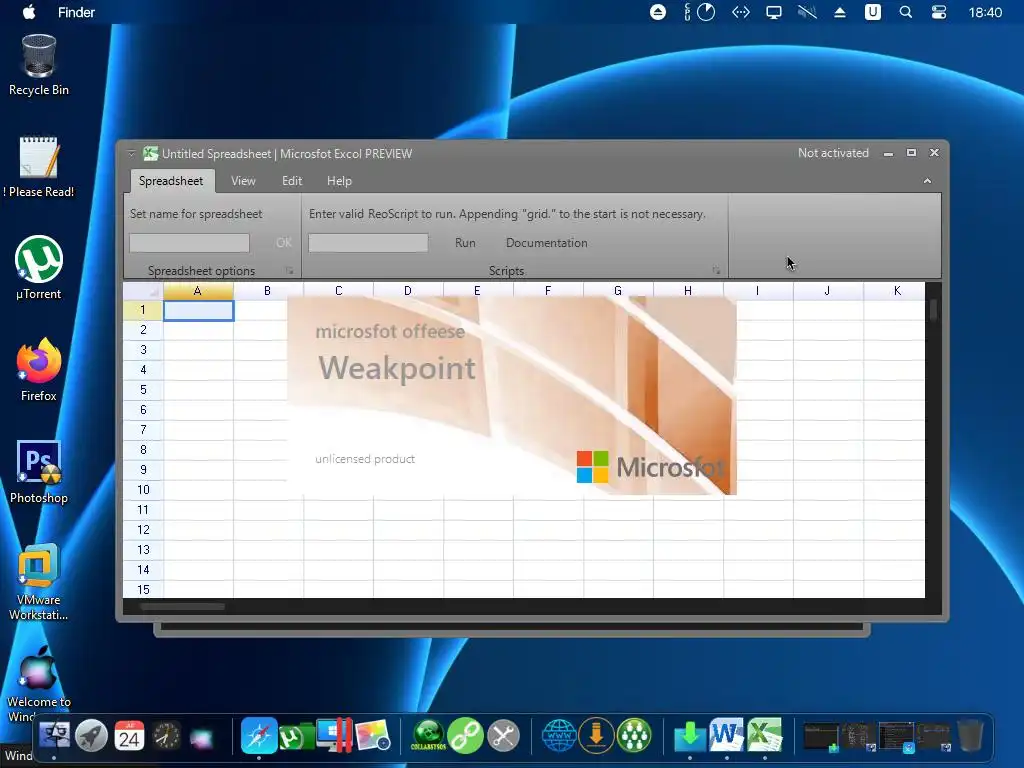
Task: Click the spreadsheet name input field
Action: point(189,243)
